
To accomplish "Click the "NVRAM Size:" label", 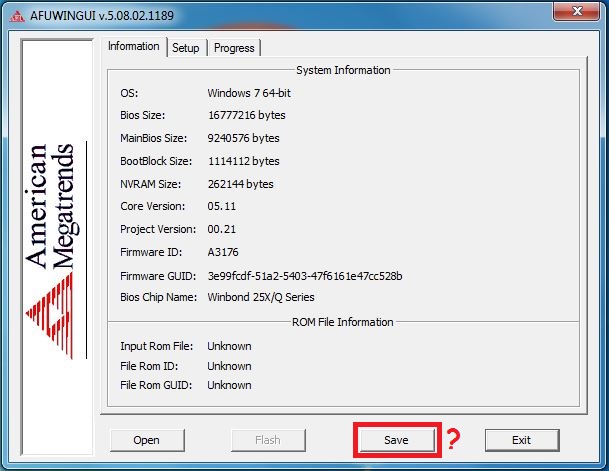I will point(151,184).
